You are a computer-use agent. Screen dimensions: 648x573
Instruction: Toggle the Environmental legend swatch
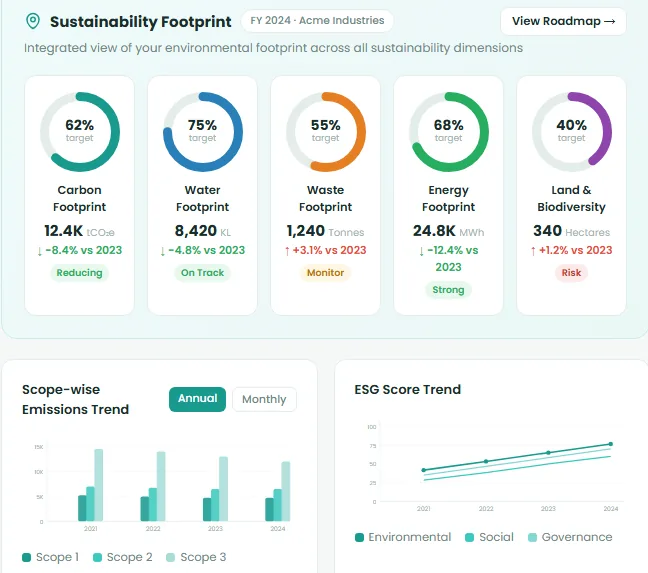(x=360, y=537)
